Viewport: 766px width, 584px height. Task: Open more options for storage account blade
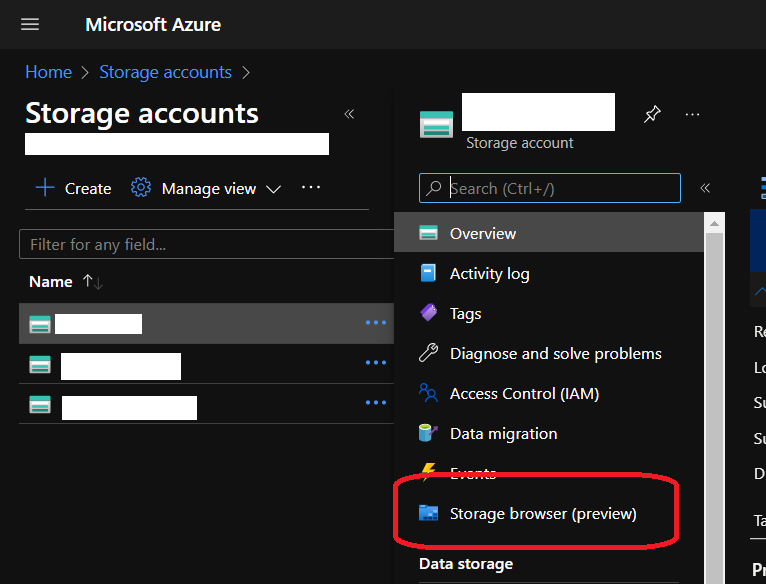click(x=692, y=115)
